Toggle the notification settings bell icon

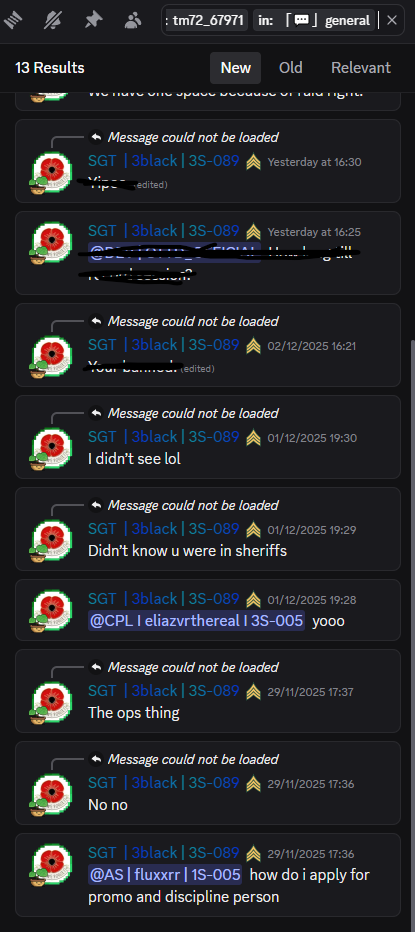[x=53, y=21]
